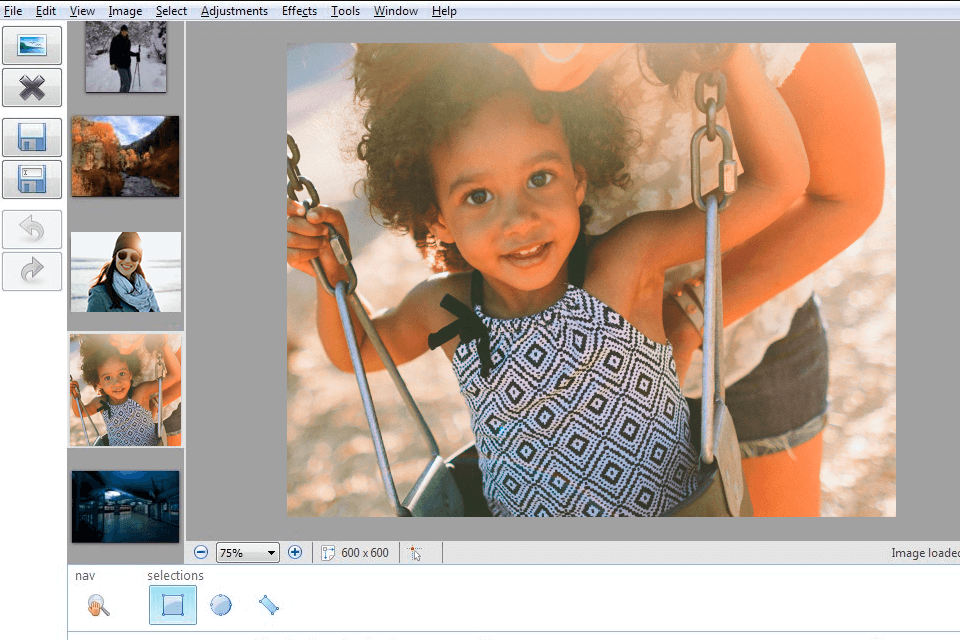Enable the rotated rectangle selection tool
Viewport: 960px width, 640px height.
point(268,605)
